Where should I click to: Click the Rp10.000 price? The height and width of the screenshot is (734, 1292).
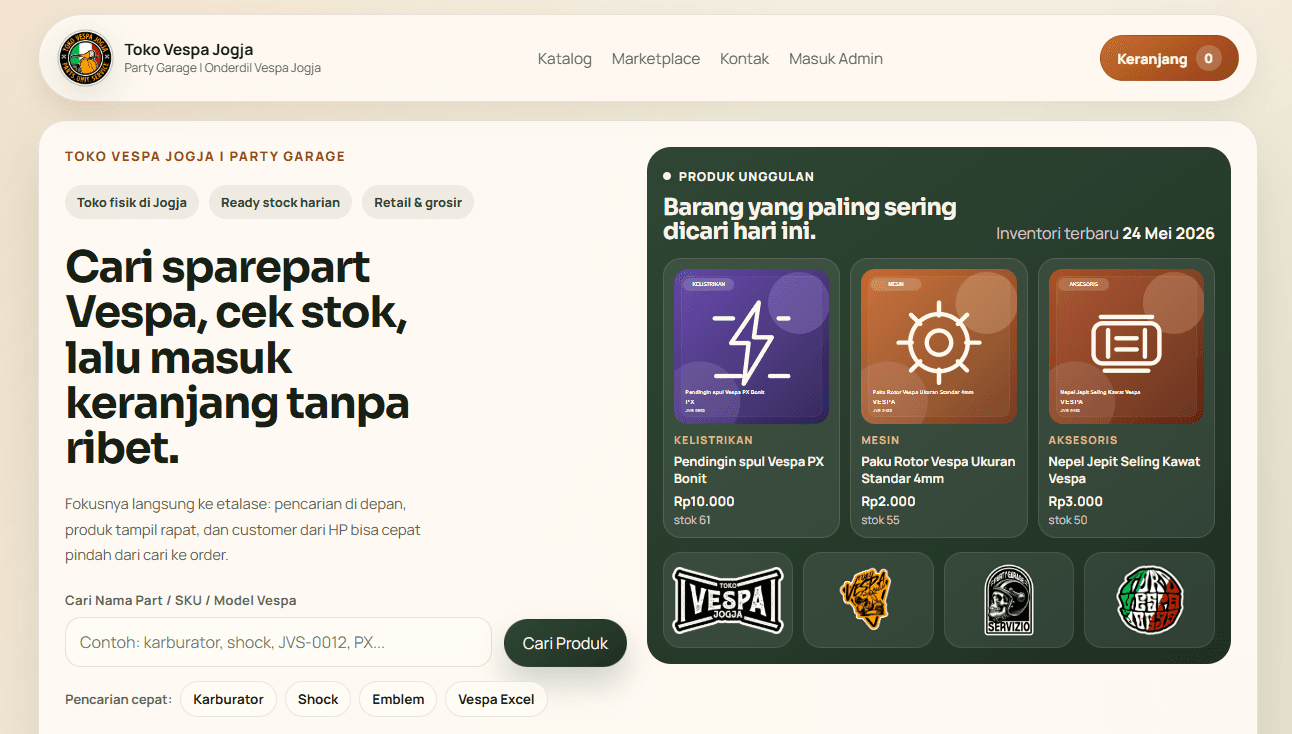(x=704, y=502)
